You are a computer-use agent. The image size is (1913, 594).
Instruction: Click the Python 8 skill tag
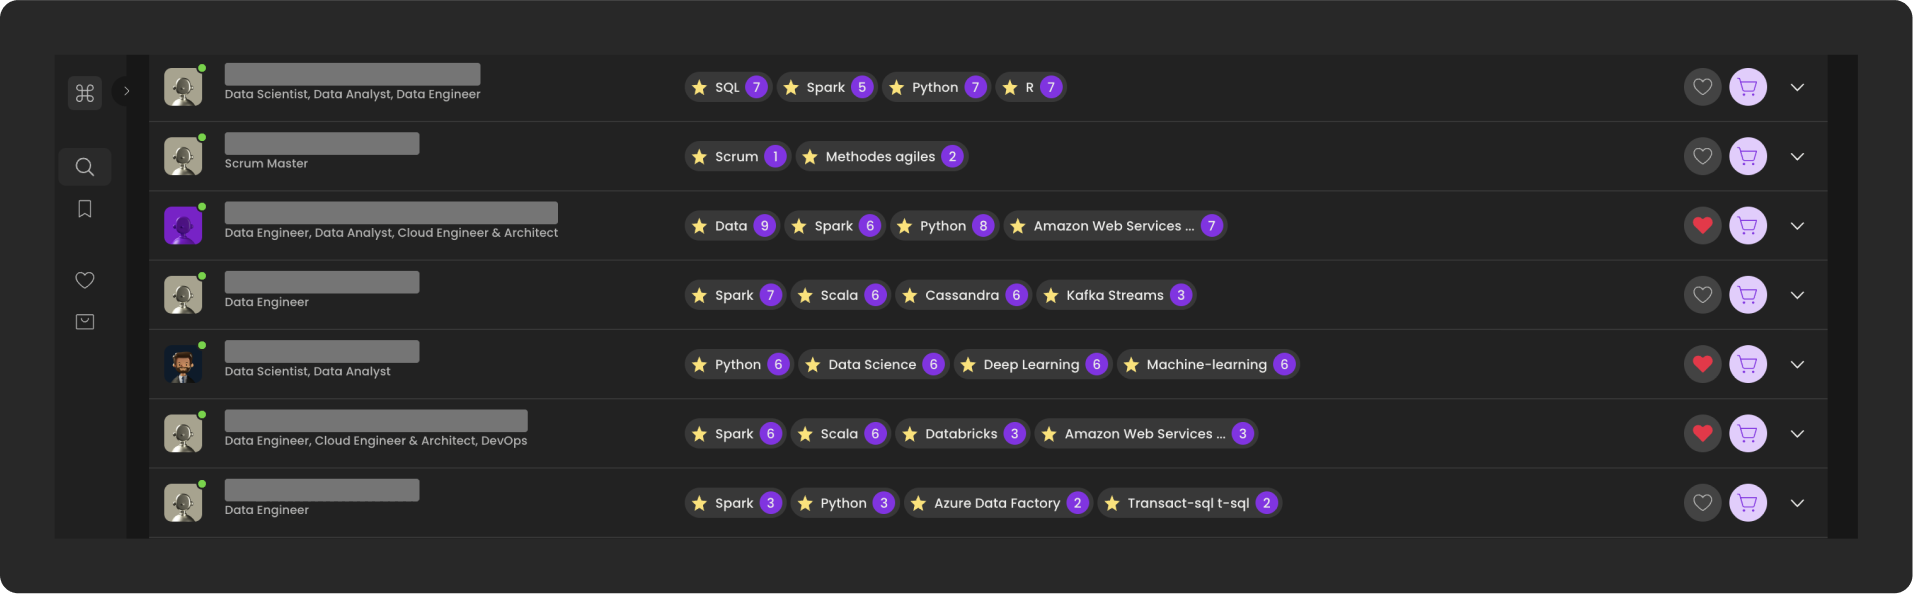tap(944, 226)
